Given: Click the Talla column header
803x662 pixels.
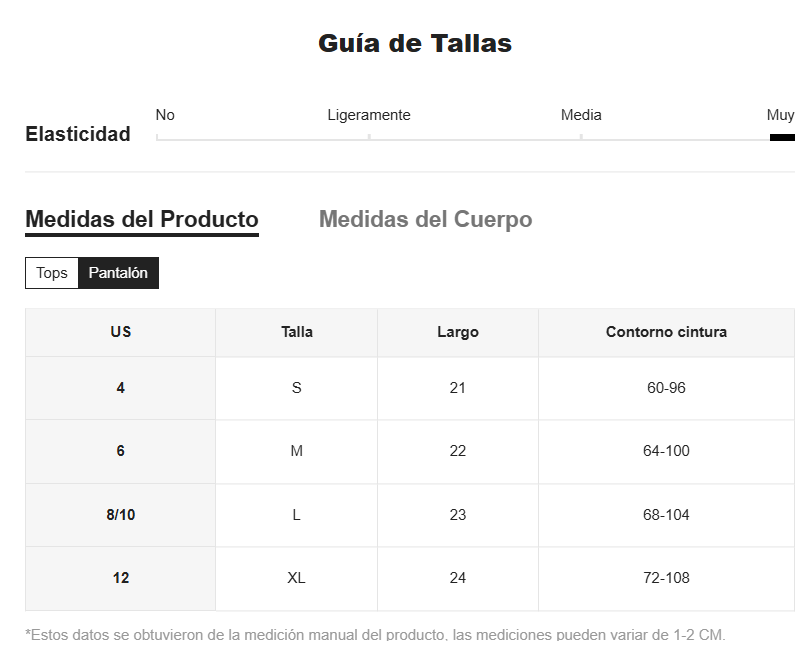Looking at the screenshot, I should (x=297, y=332).
